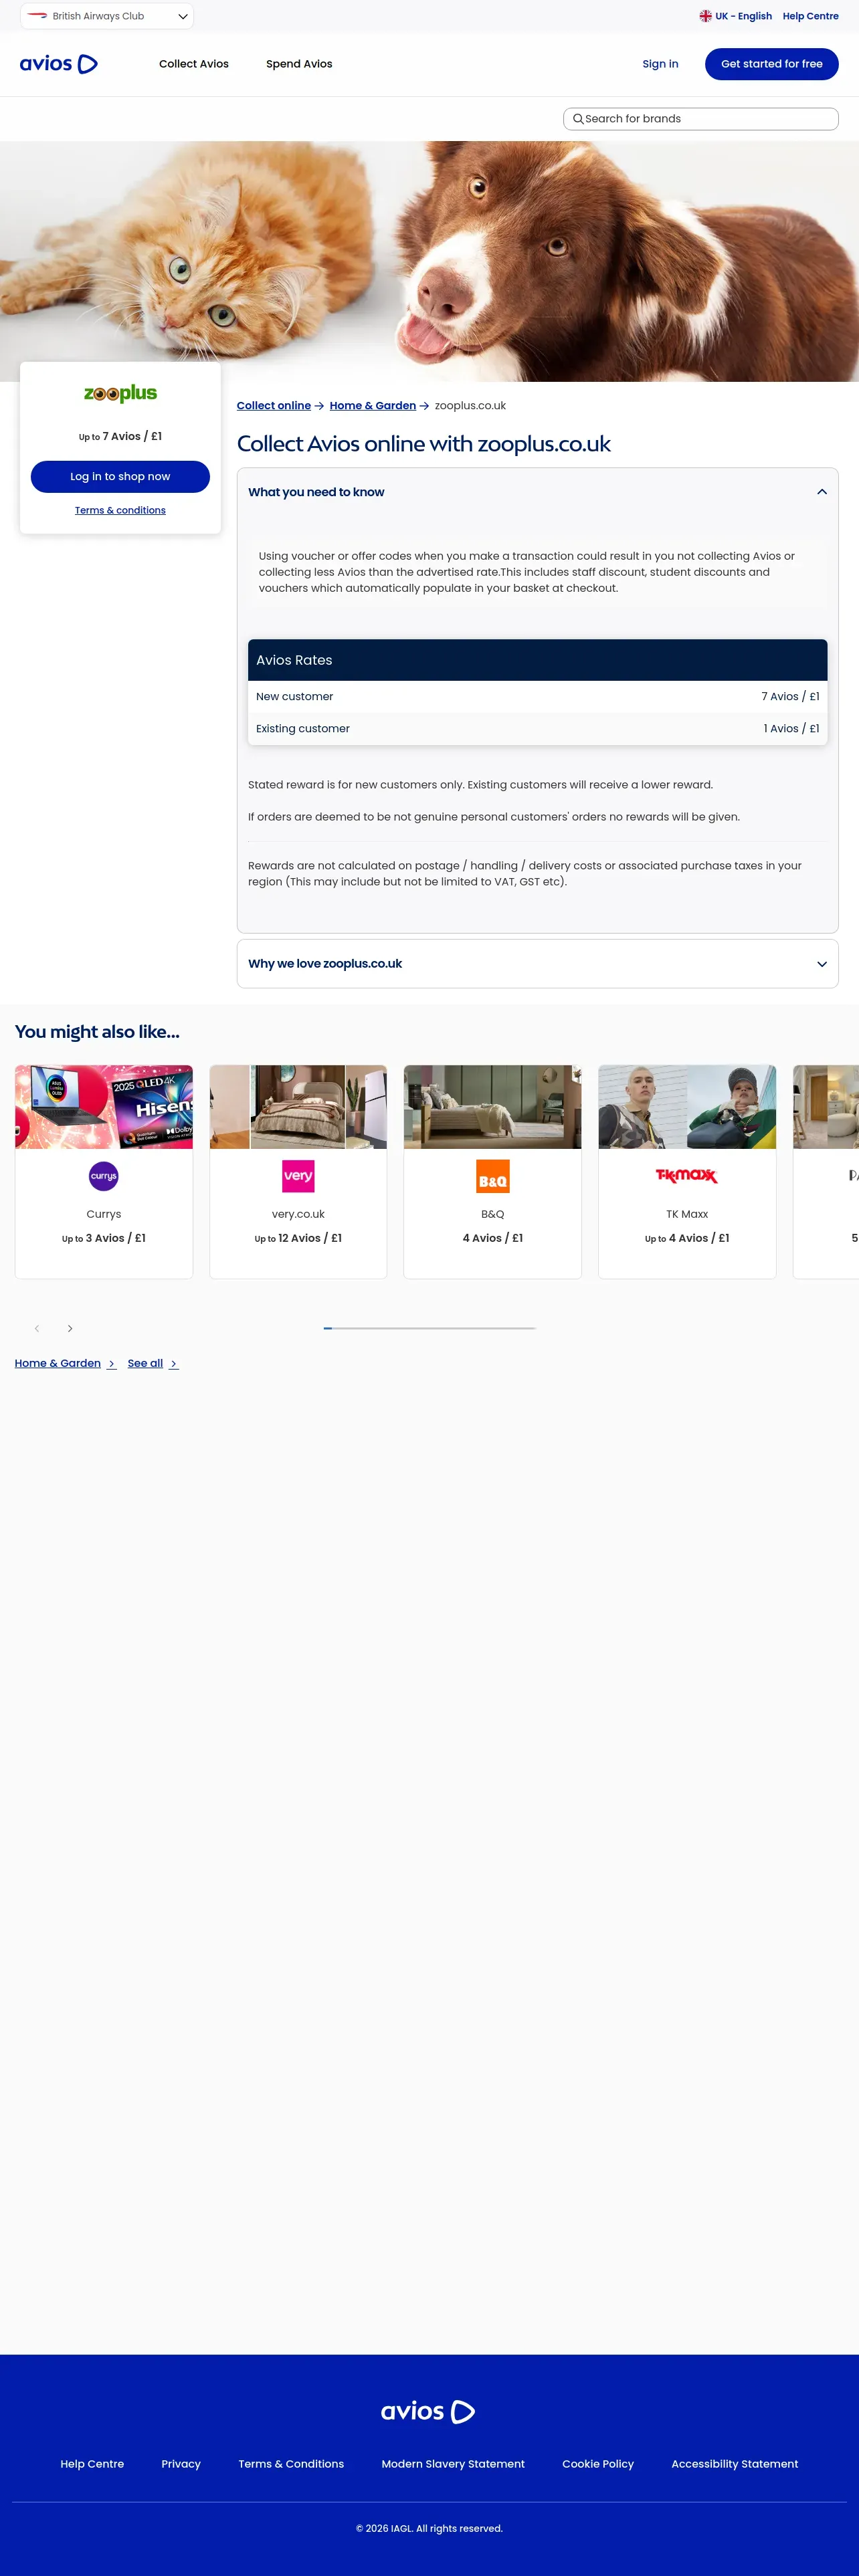859x2576 pixels.
Task: Click Up to 12 Avios / £1 rate
Action: (298, 1239)
